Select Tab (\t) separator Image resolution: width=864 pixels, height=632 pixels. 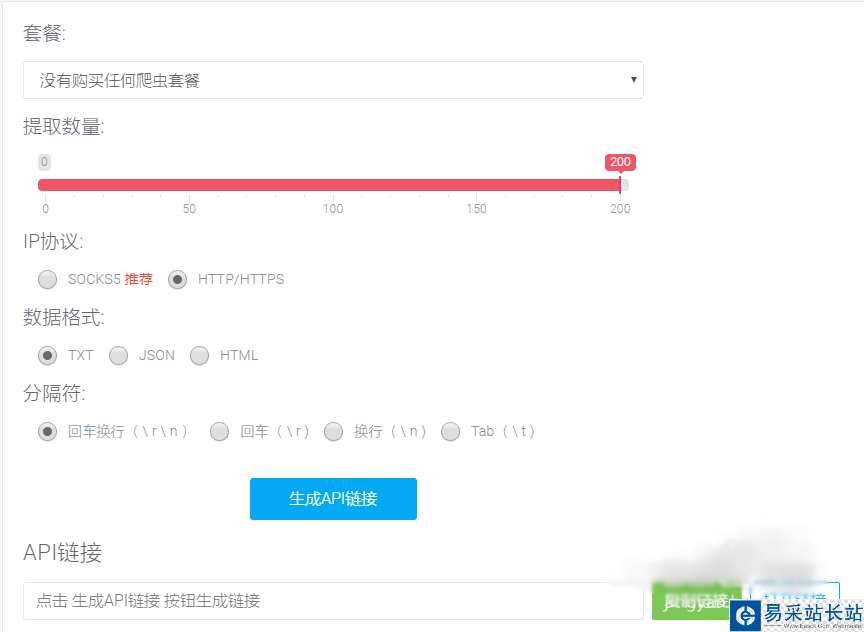point(450,431)
